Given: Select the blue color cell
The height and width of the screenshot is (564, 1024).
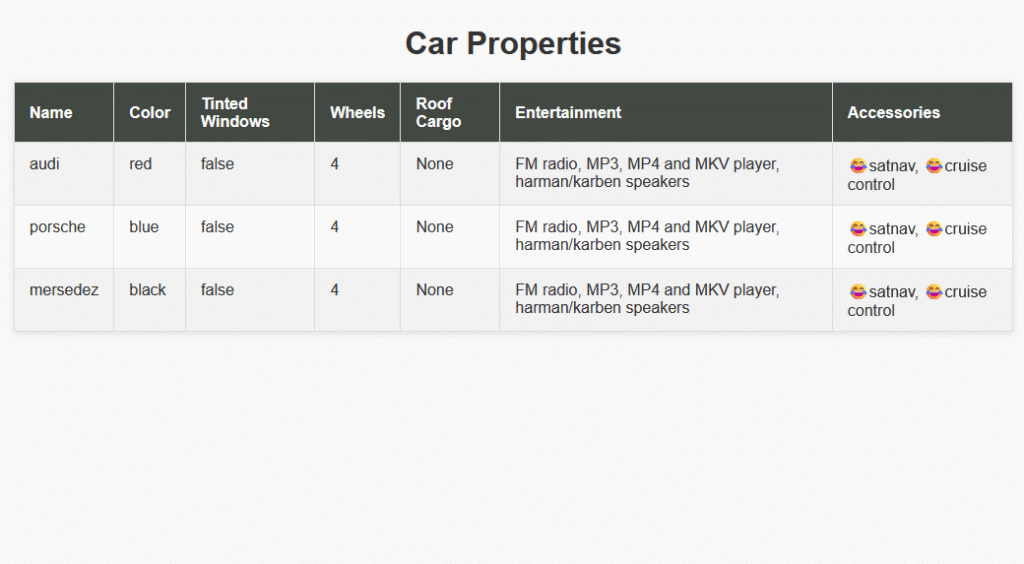Looking at the screenshot, I should (143, 227).
